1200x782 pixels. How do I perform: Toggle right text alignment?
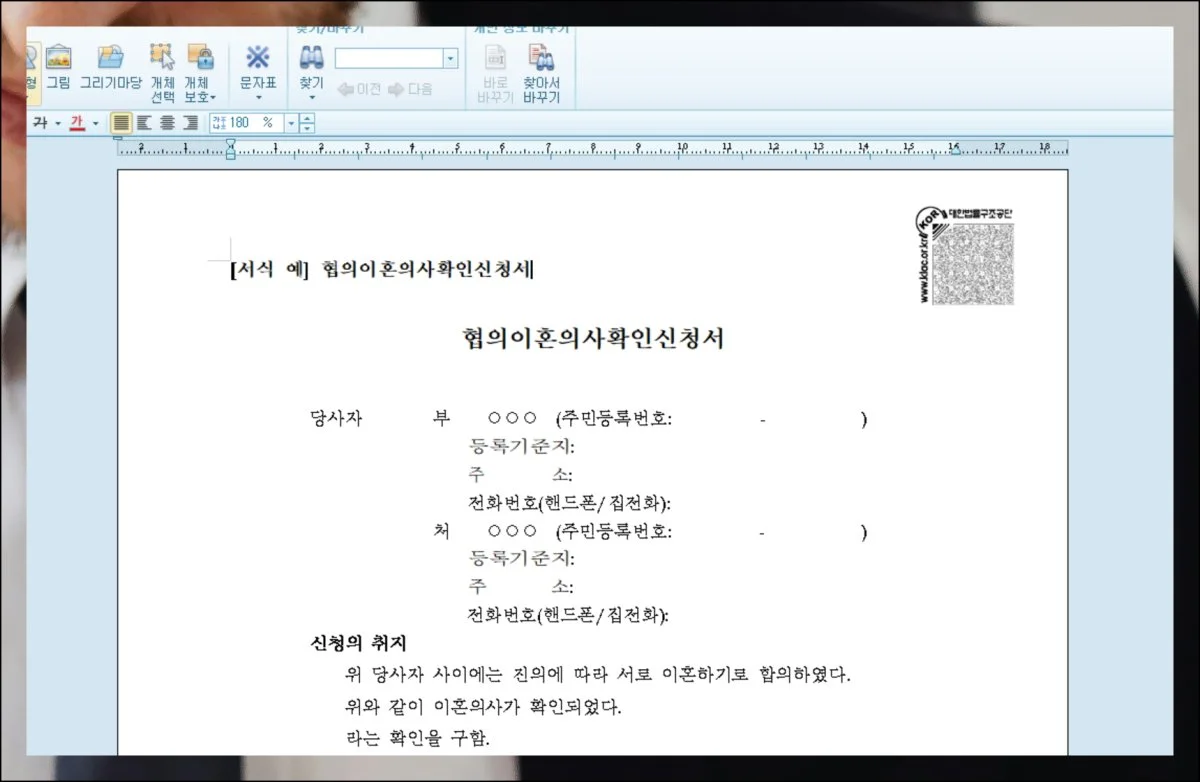coord(189,122)
